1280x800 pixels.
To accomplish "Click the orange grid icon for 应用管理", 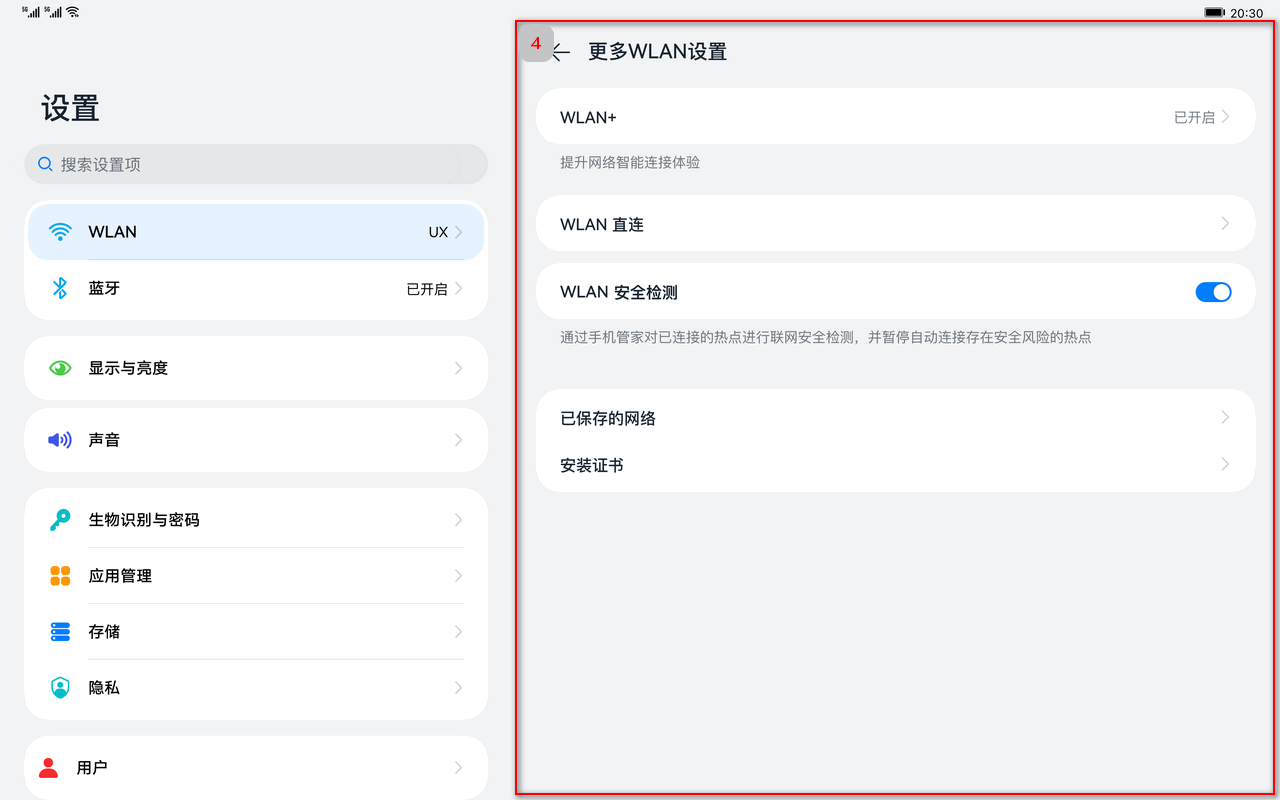I will (x=60, y=576).
